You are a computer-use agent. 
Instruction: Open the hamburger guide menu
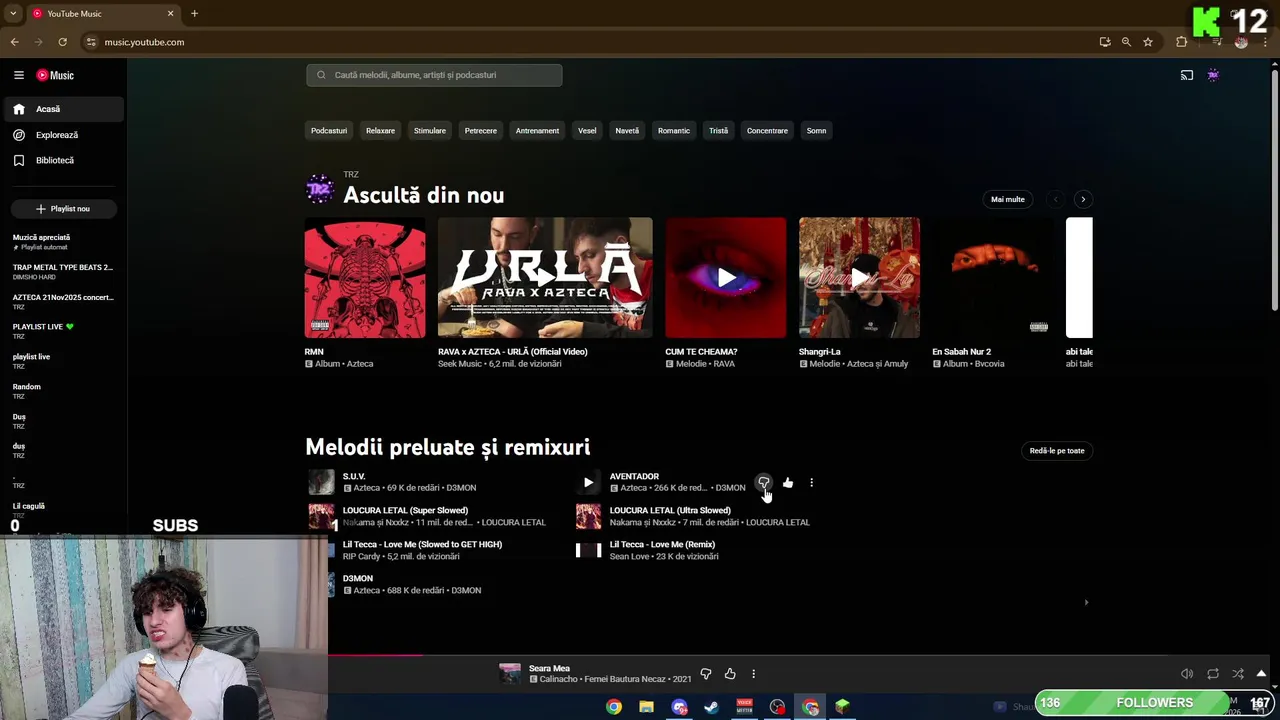tap(18, 75)
